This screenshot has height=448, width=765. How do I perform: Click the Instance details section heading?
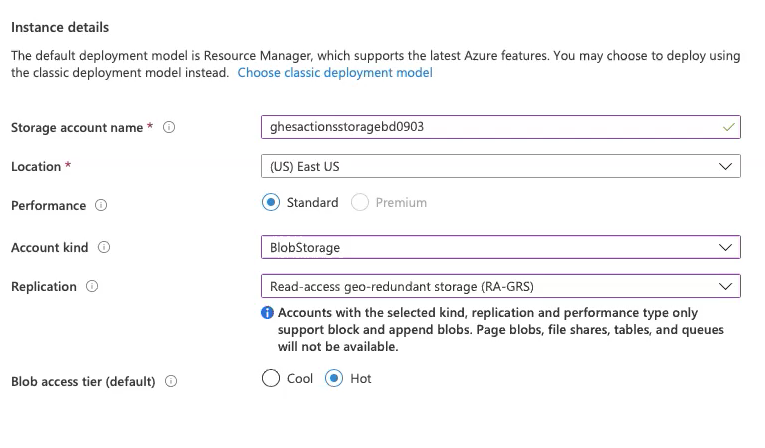coord(60,27)
